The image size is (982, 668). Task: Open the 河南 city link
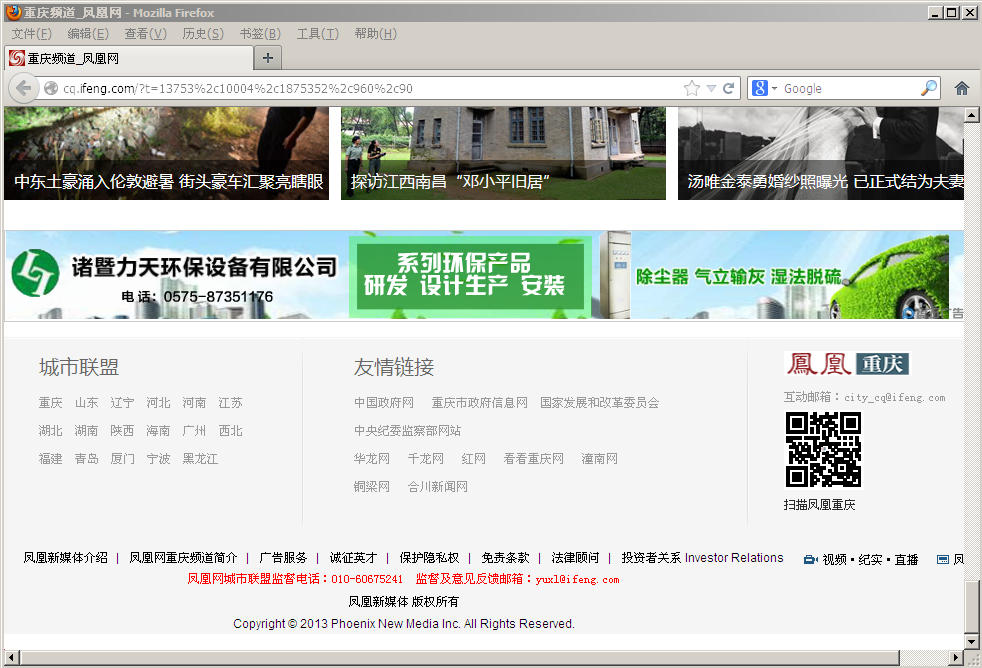(194, 403)
